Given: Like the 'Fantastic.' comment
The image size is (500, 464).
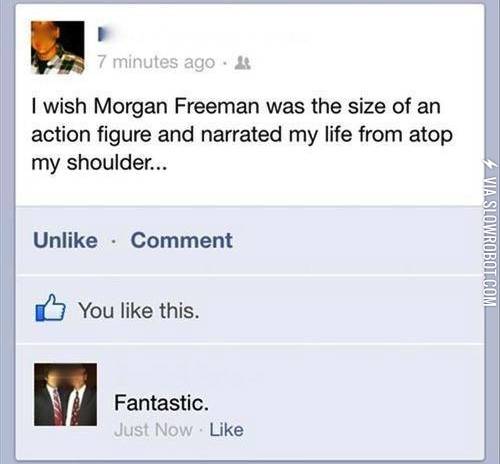Looking at the screenshot, I should click(226, 430).
